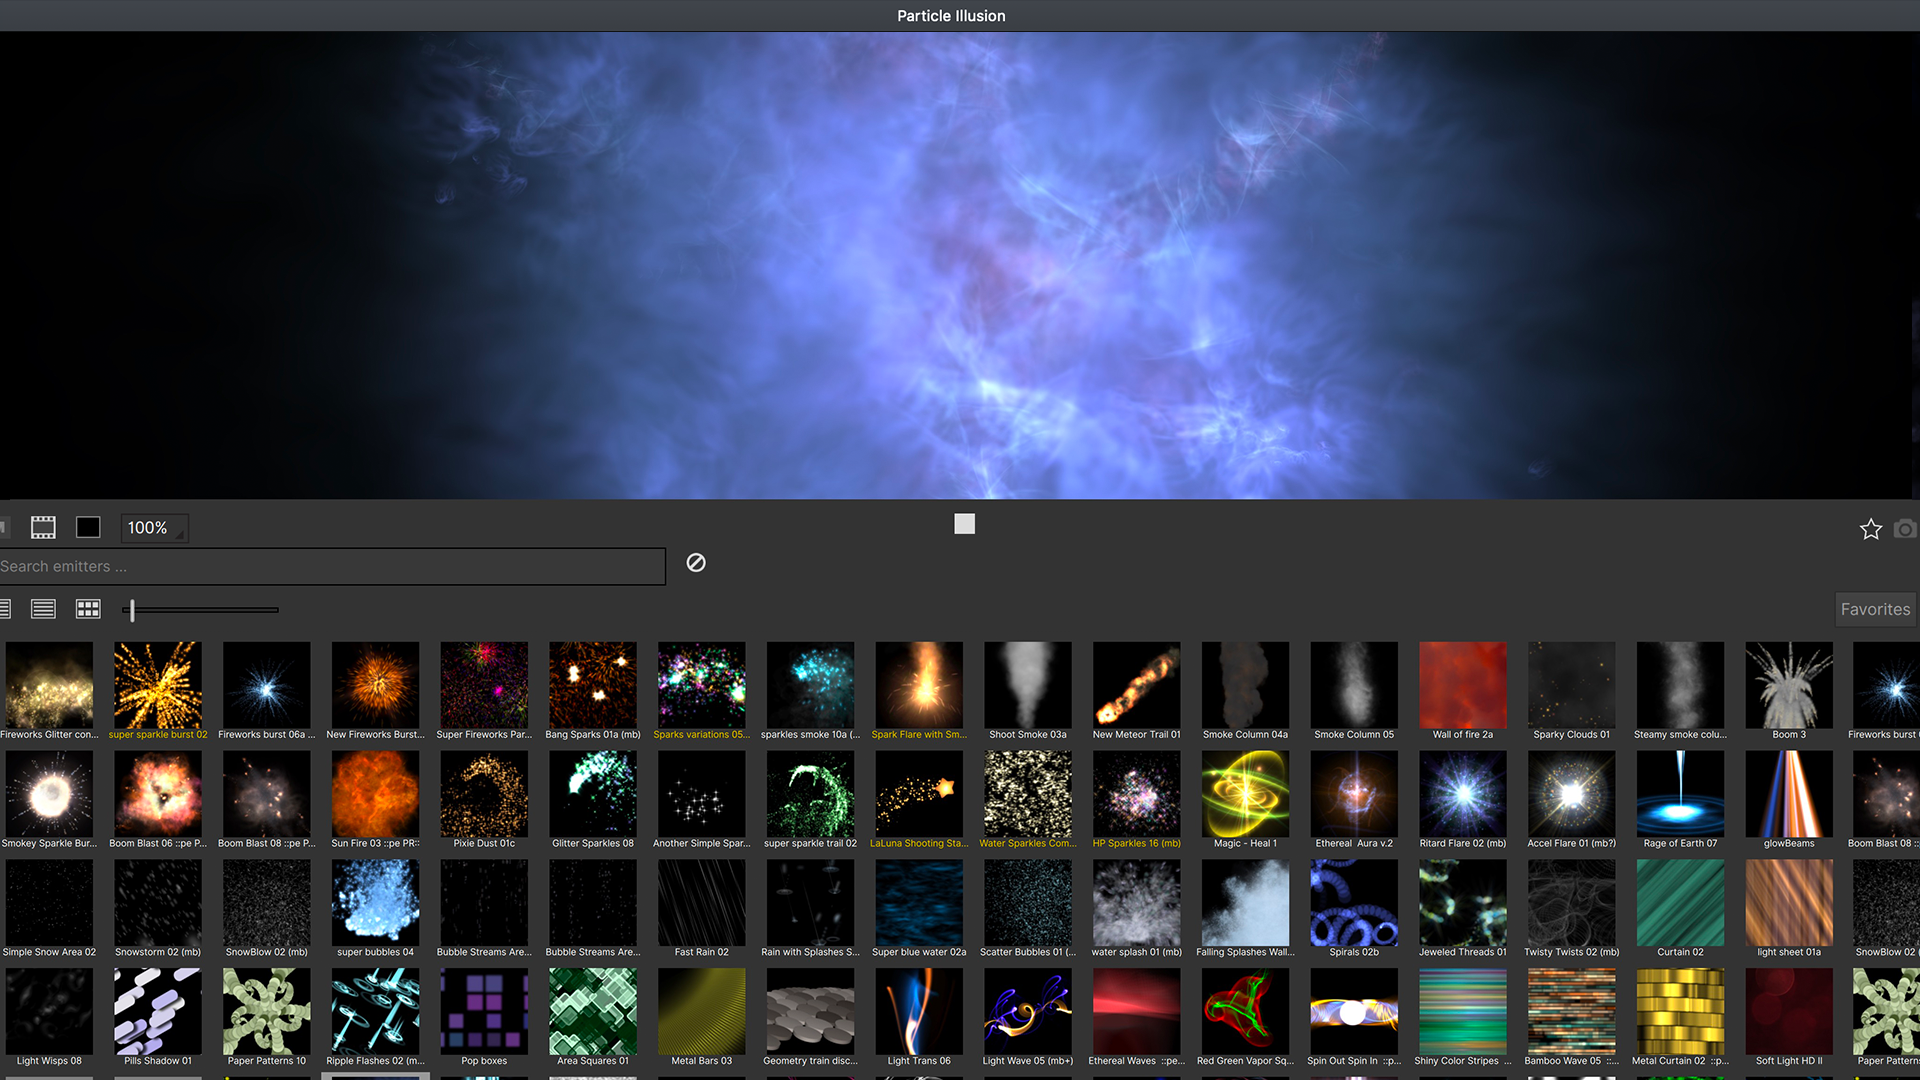Drag the thumbnail size slider

pyautogui.click(x=132, y=609)
